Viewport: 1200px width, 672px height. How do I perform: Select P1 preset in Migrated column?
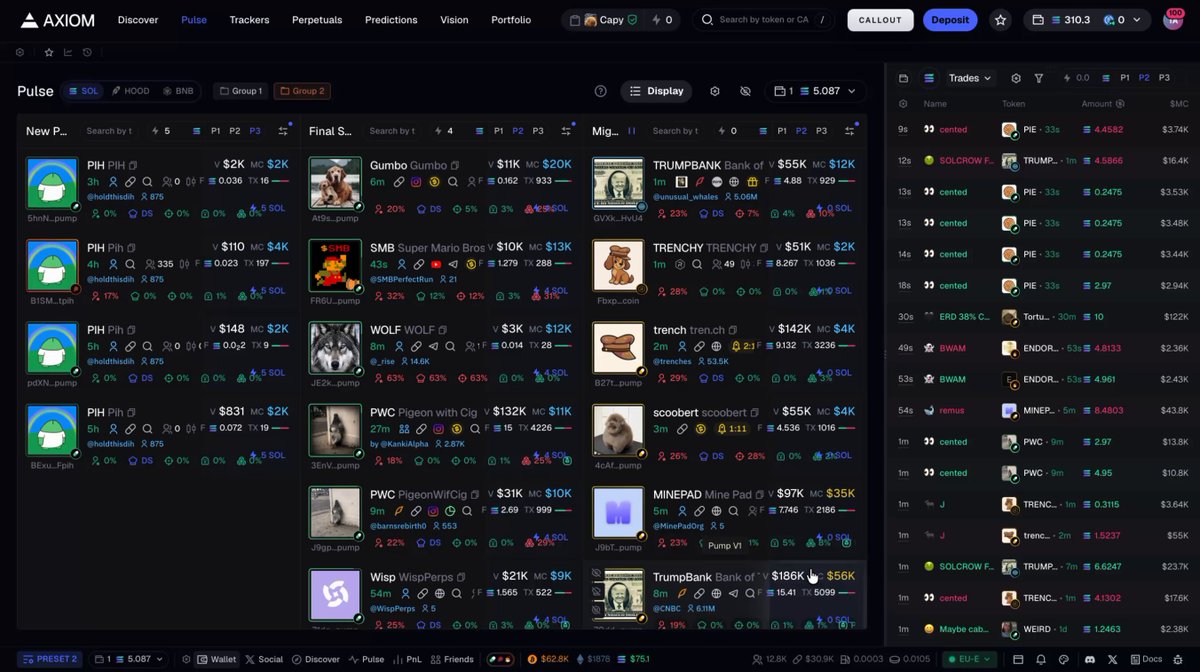(781, 131)
